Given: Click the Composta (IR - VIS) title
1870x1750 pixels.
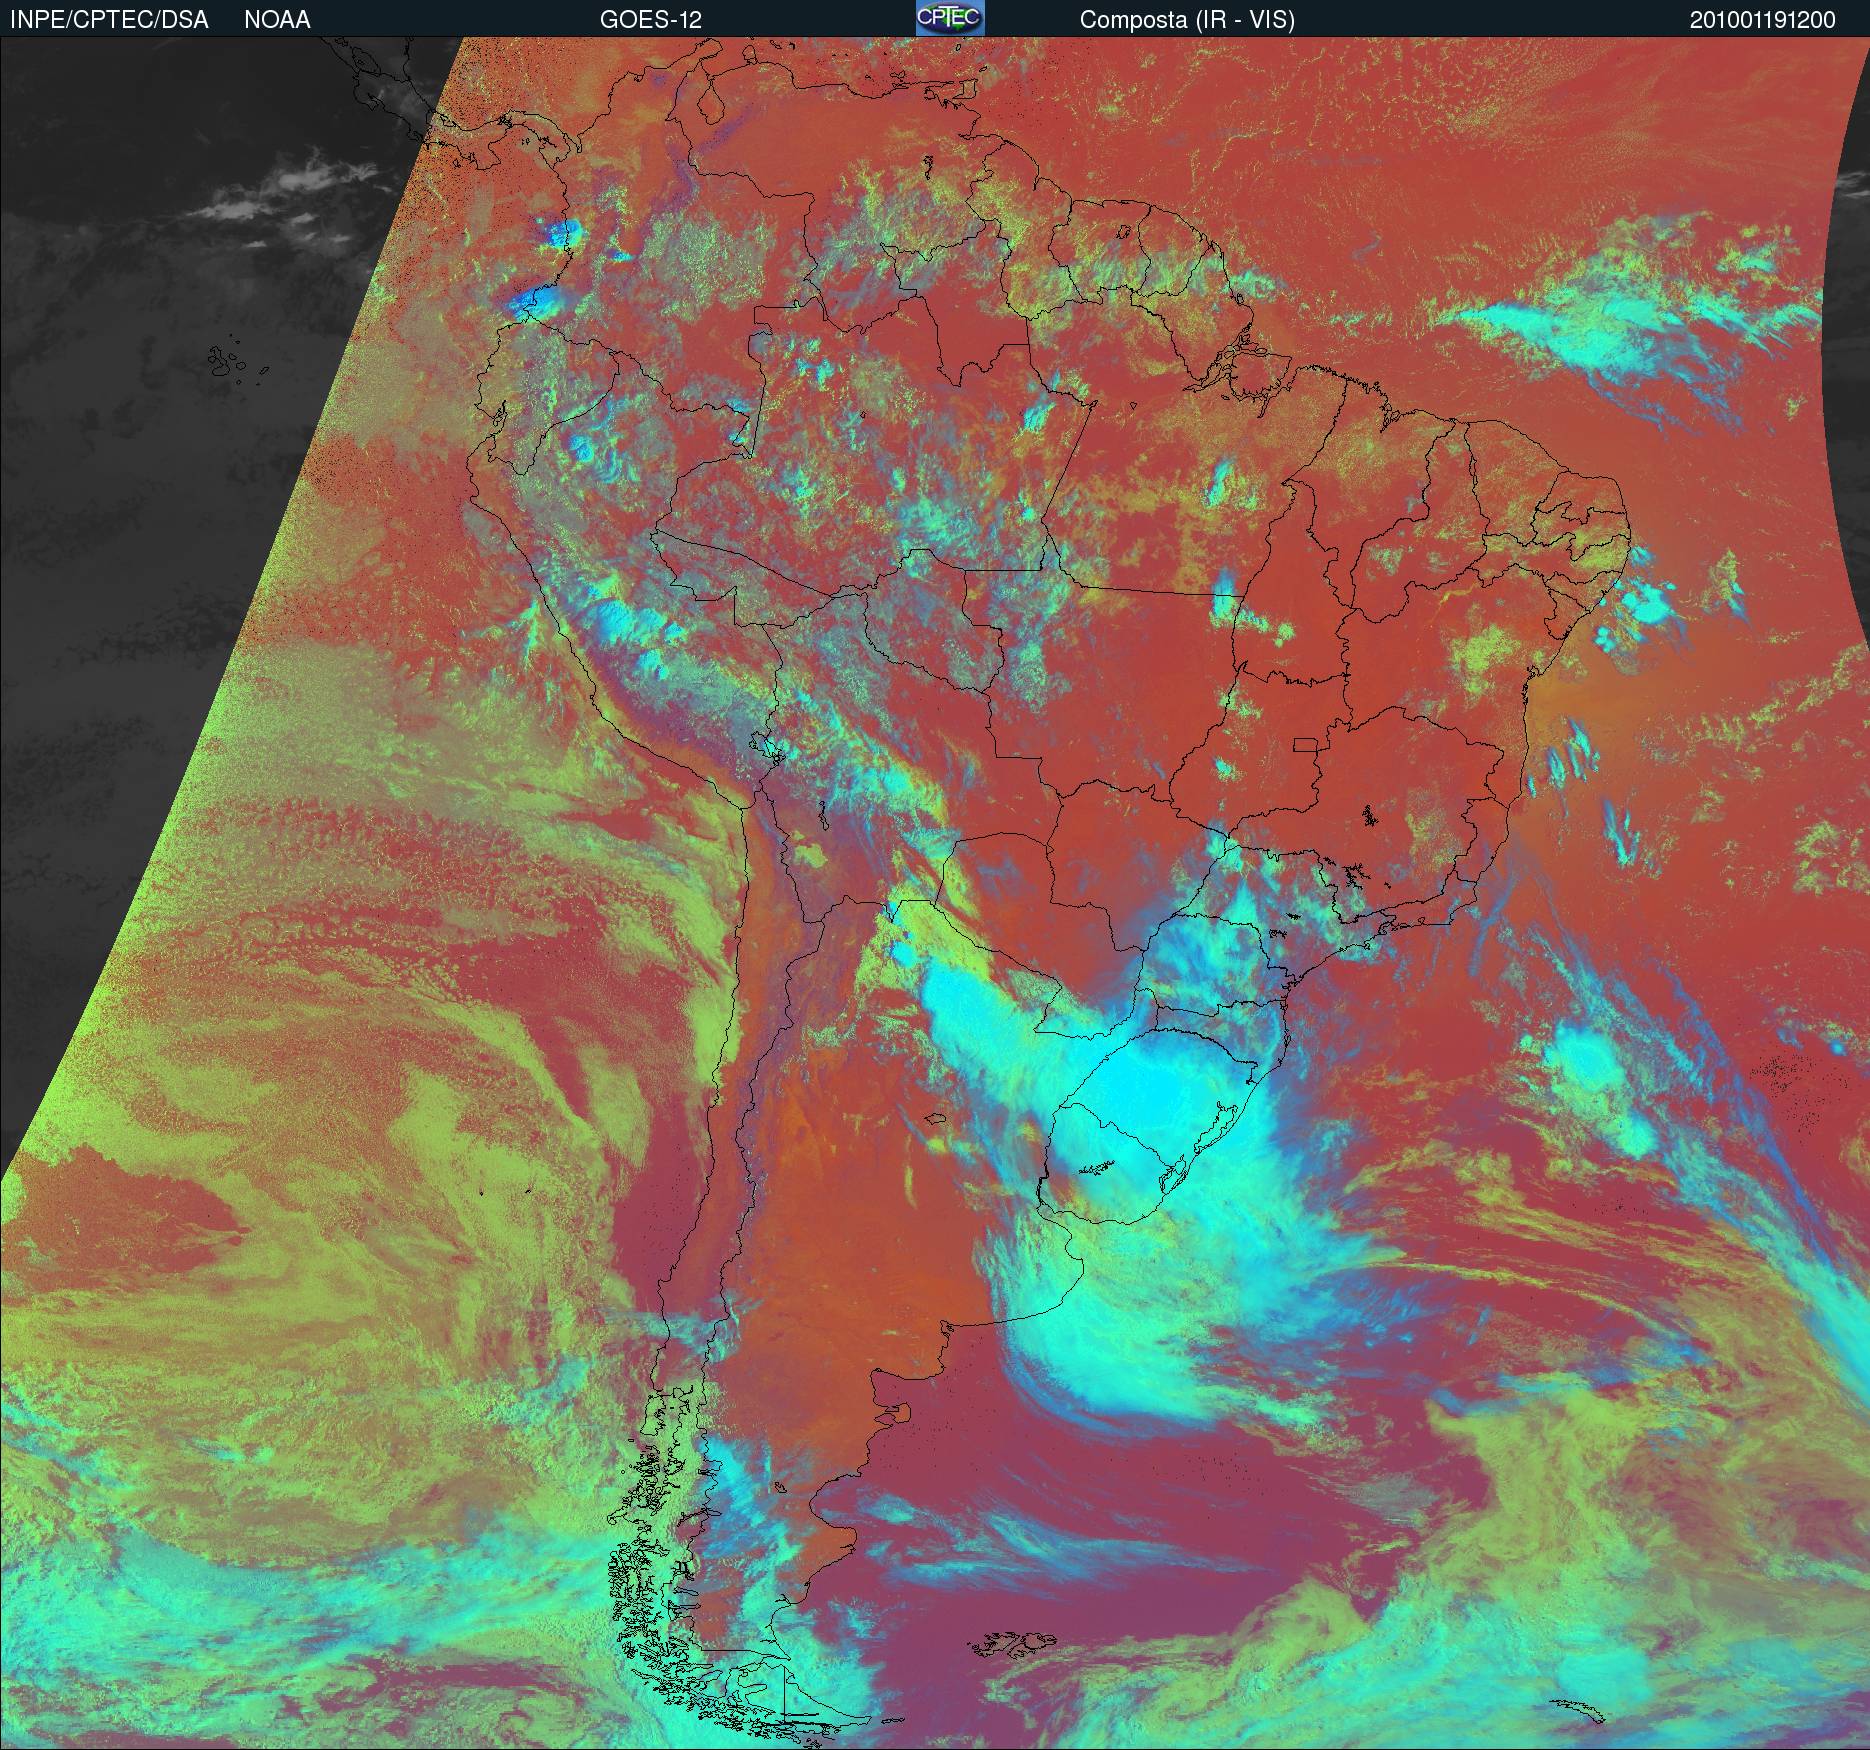Looking at the screenshot, I should pos(1187,20).
